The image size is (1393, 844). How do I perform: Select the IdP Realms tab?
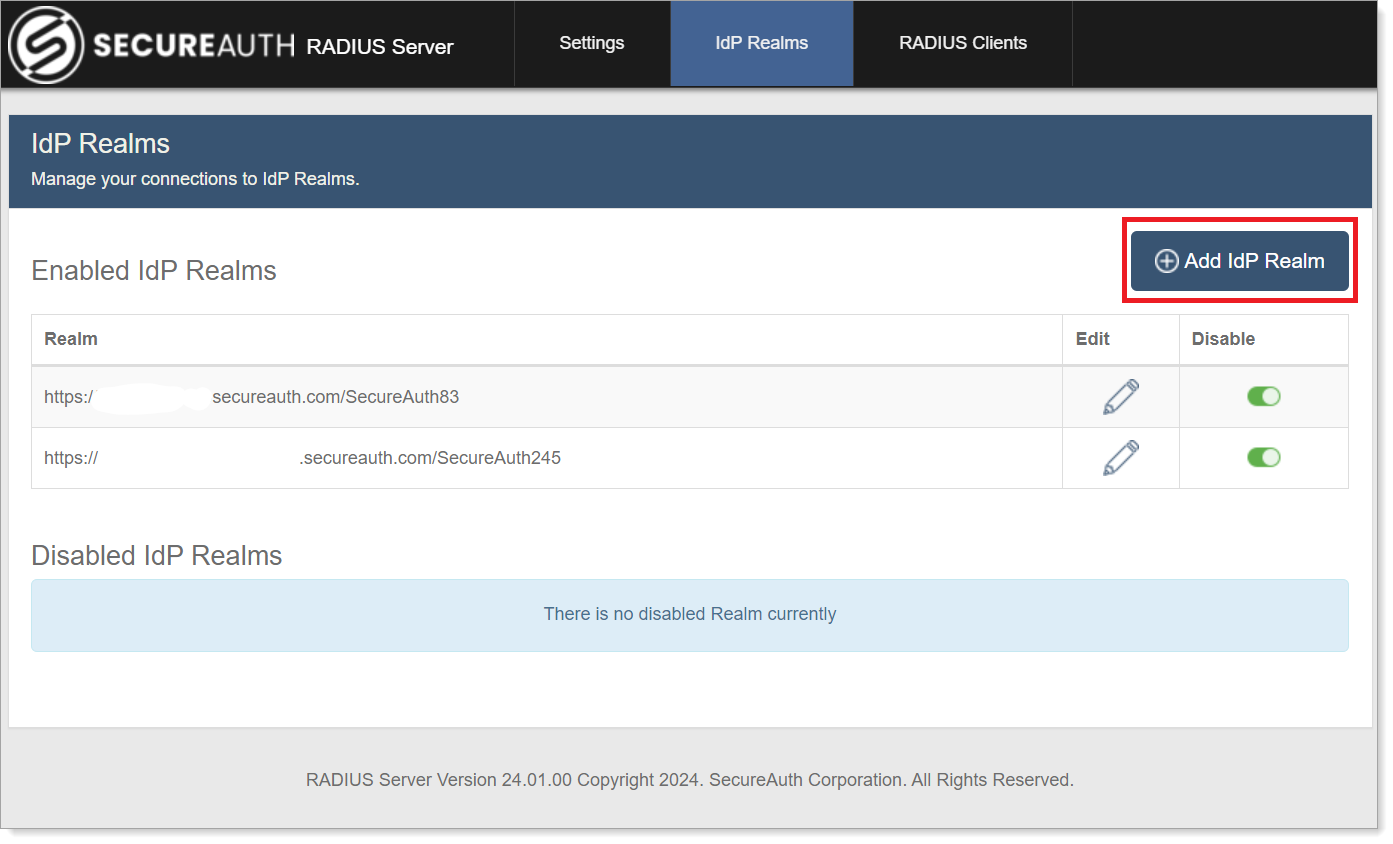[x=761, y=43]
